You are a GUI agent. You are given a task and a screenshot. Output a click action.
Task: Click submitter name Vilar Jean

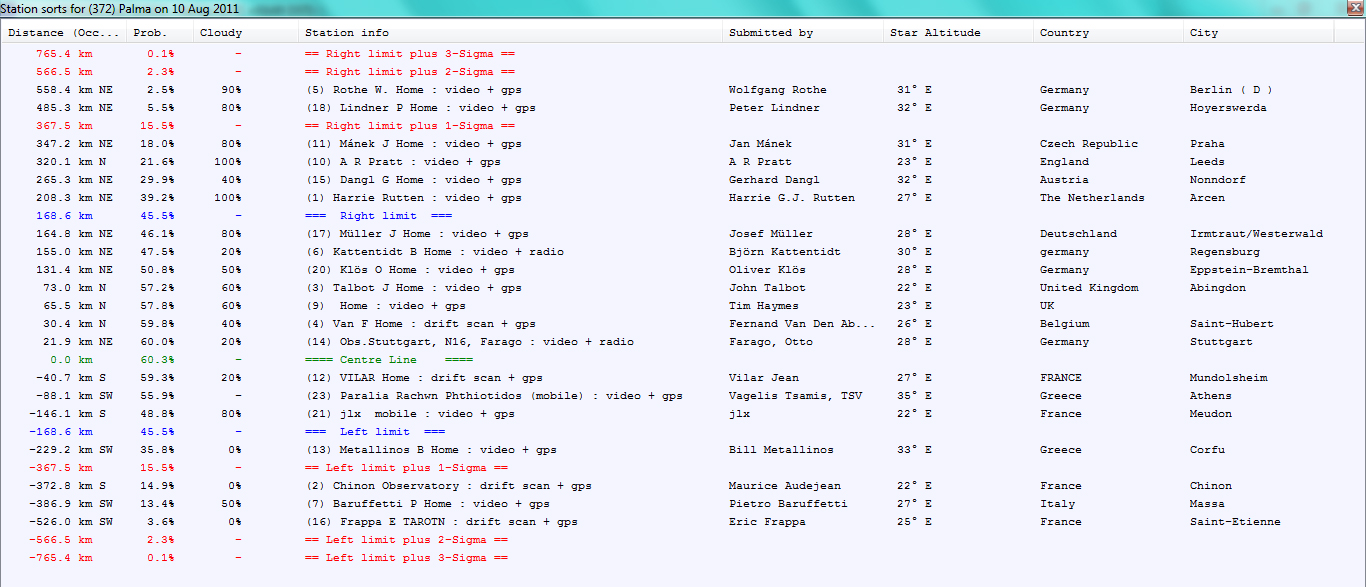click(x=763, y=378)
